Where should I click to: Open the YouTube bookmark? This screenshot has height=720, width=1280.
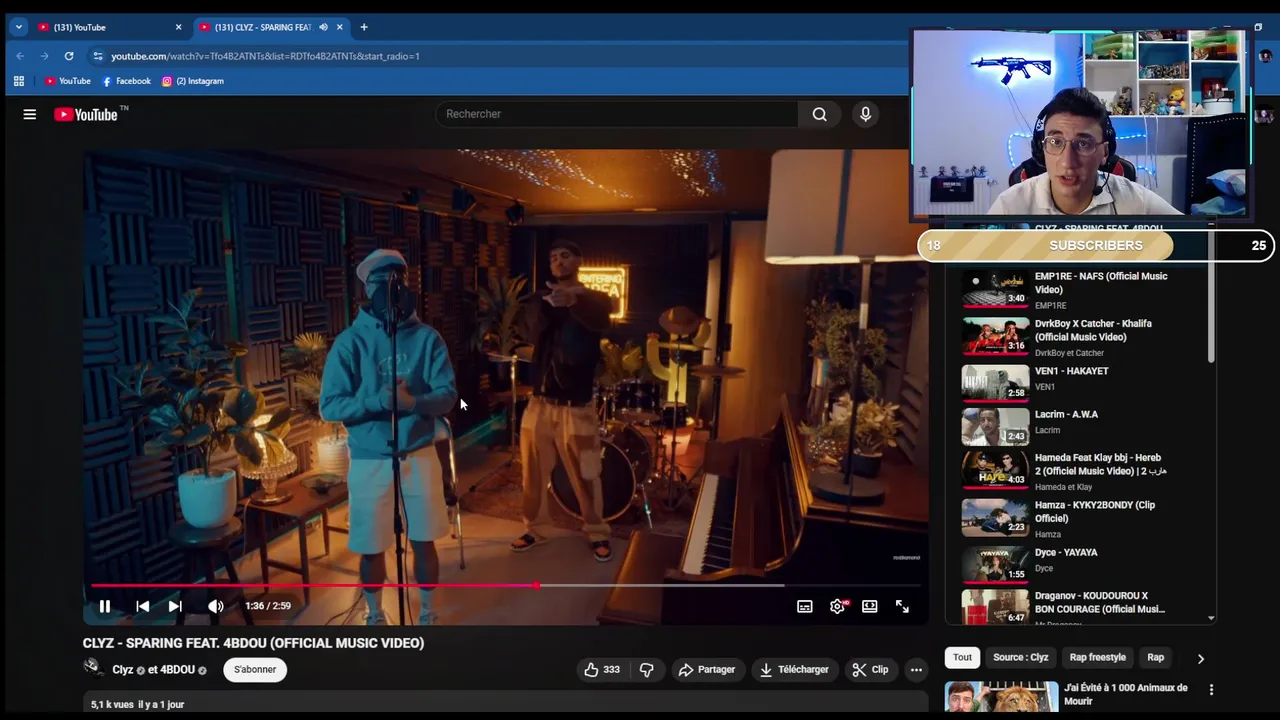click(x=68, y=81)
